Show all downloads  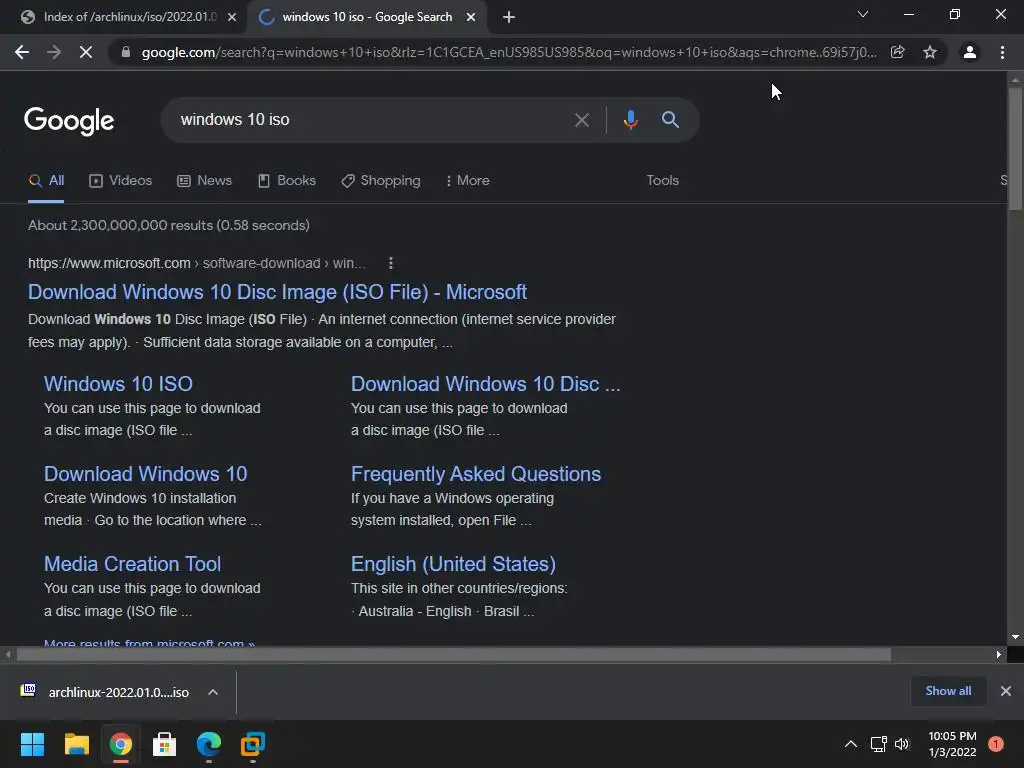(x=948, y=691)
